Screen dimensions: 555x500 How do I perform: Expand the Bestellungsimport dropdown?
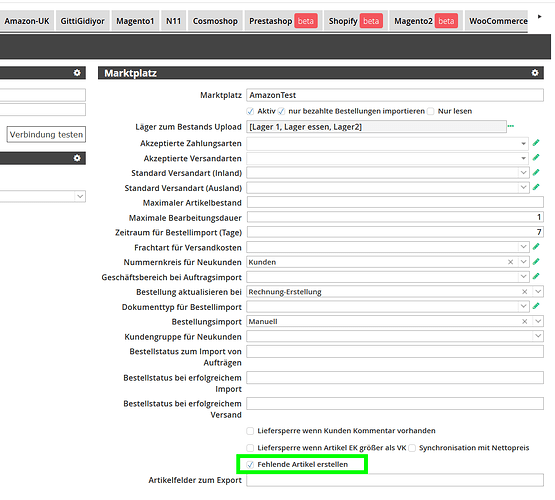coord(538,321)
